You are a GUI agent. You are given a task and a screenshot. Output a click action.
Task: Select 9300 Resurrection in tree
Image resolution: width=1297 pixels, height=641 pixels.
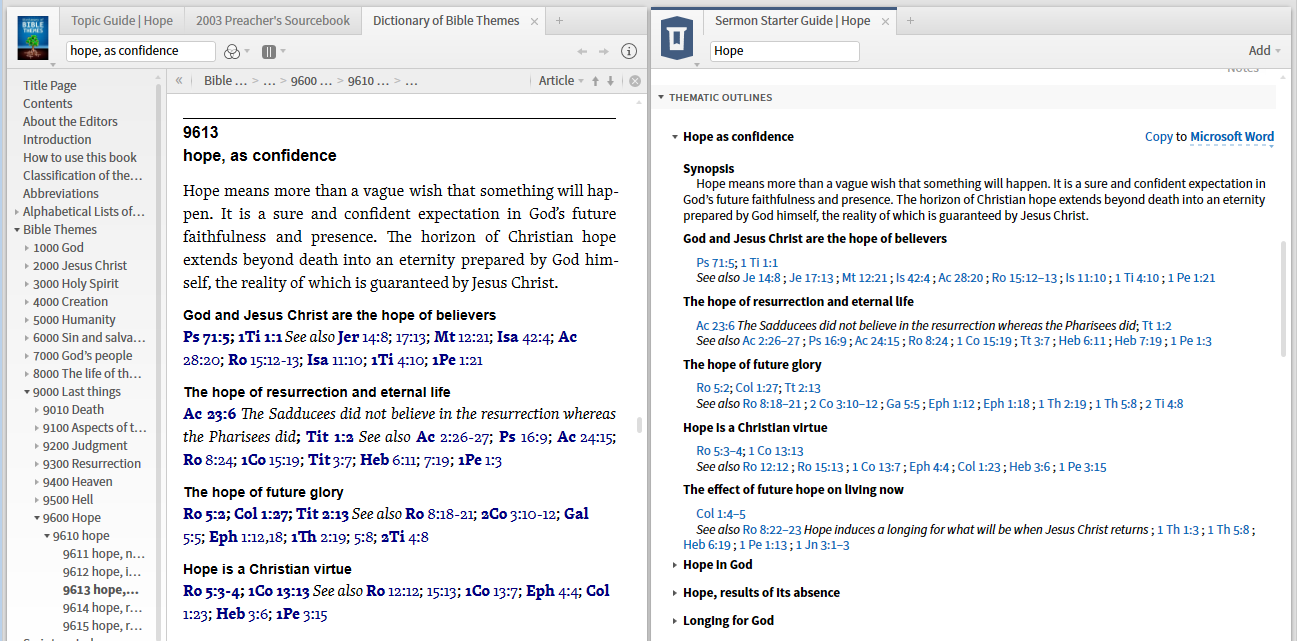pos(92,464)
